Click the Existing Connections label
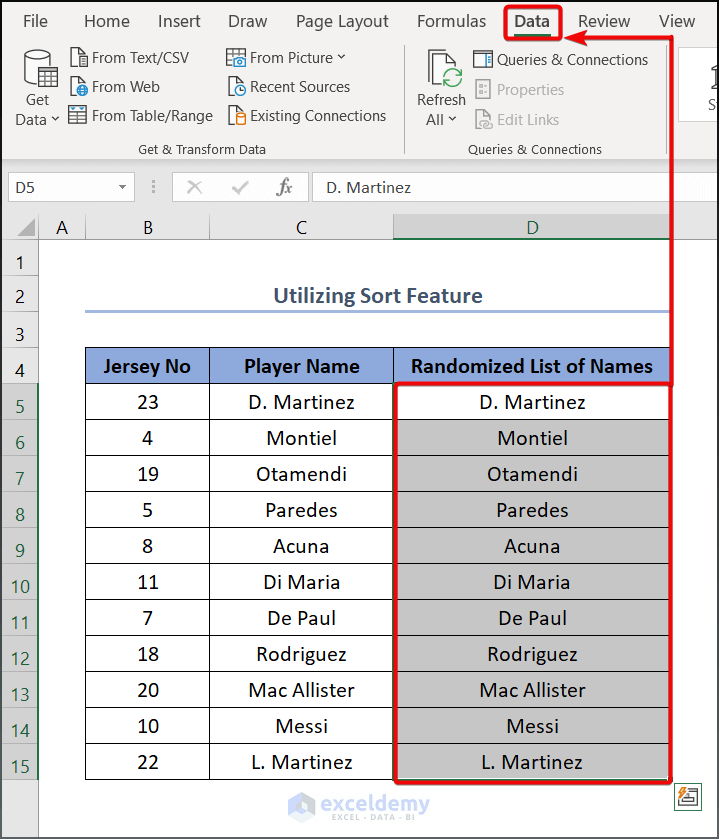719x839 pixels. [318, 116]
